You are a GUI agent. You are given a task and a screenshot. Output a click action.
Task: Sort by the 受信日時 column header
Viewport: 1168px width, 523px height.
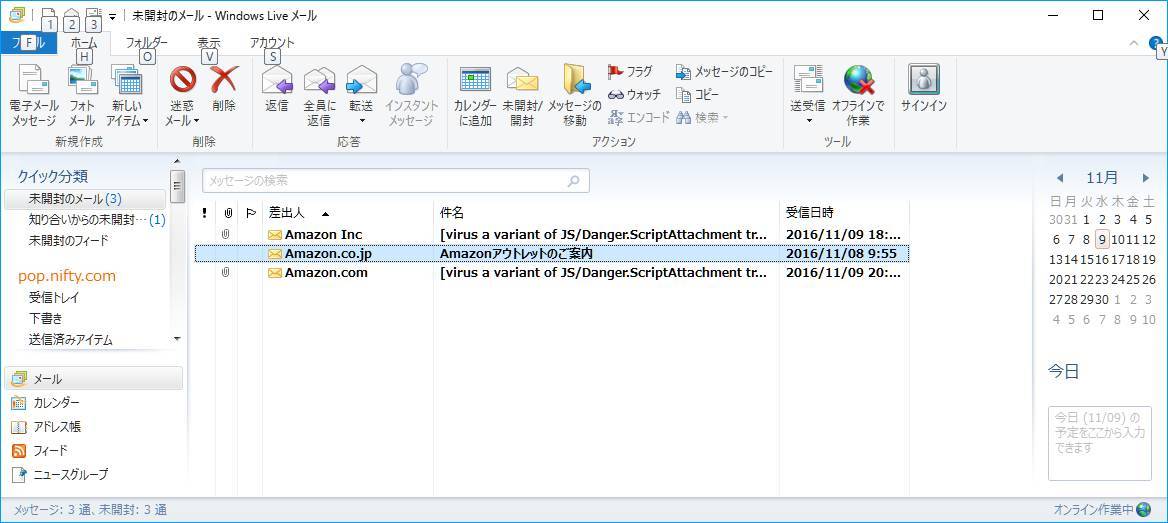[x=844, y=213]
